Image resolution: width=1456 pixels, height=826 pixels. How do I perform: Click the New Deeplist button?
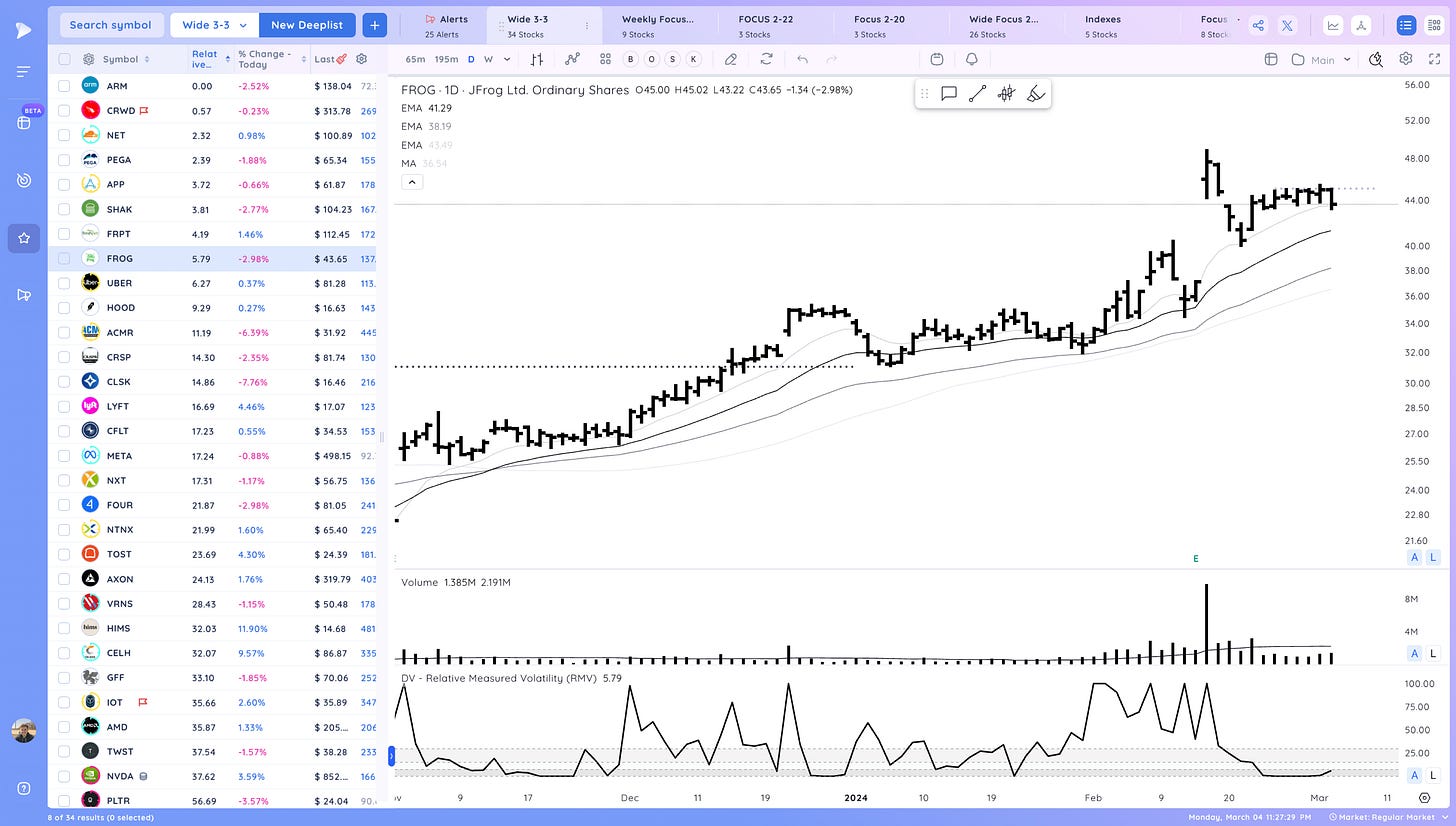tap(306, 25)
